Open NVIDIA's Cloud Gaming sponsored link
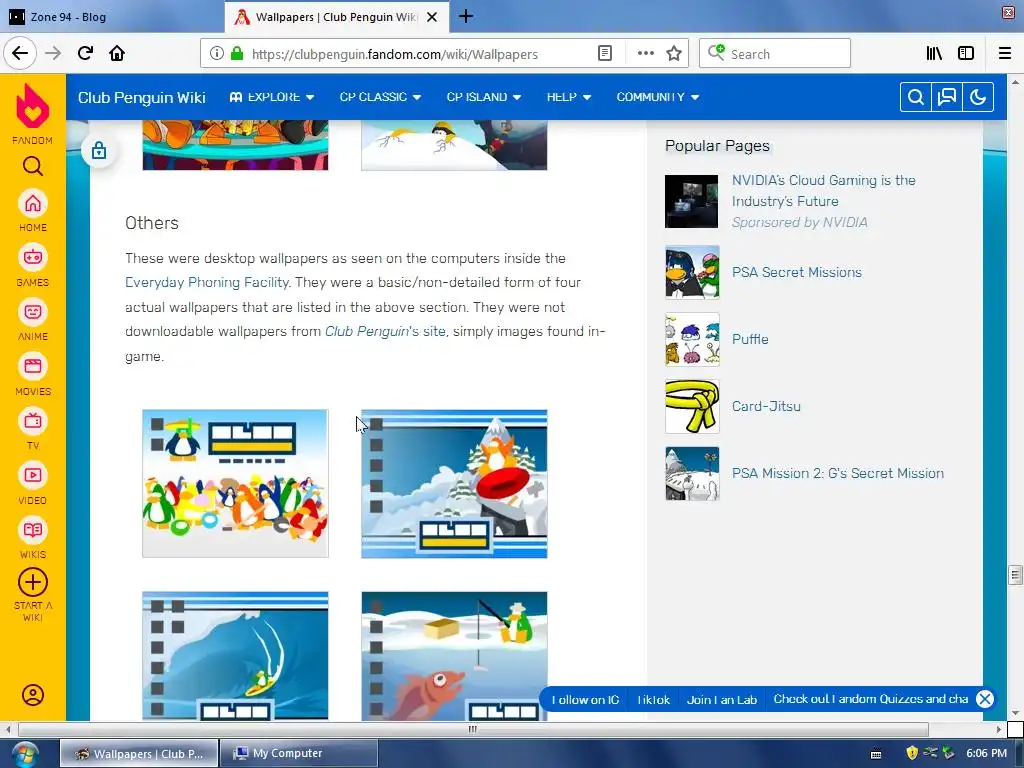This screenshot has width=1024, height=768. [x=824, y=191]
